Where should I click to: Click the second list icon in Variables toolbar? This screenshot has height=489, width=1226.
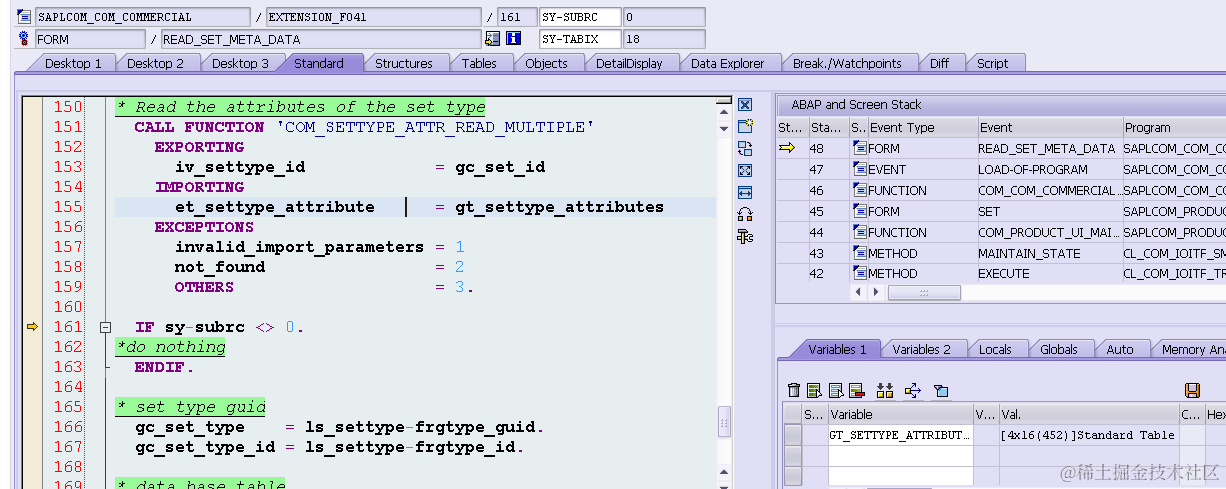(835, 390)
